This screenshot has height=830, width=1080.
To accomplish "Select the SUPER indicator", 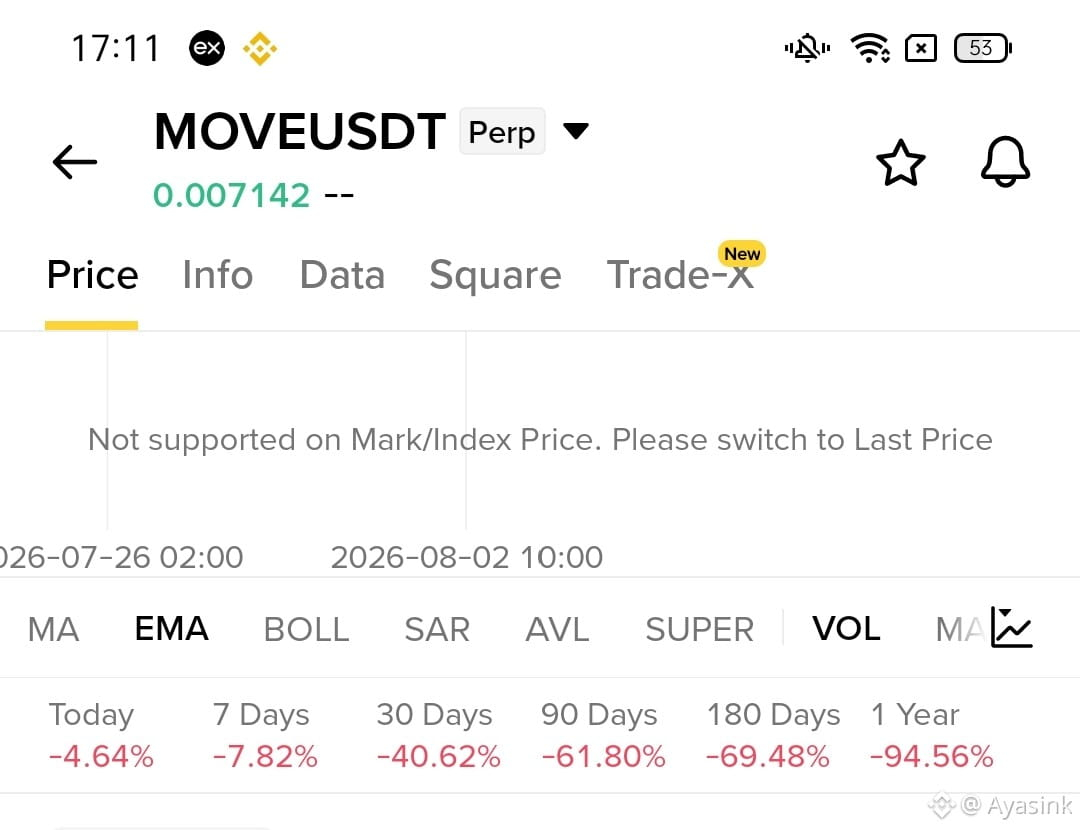I will click(700, 629).
